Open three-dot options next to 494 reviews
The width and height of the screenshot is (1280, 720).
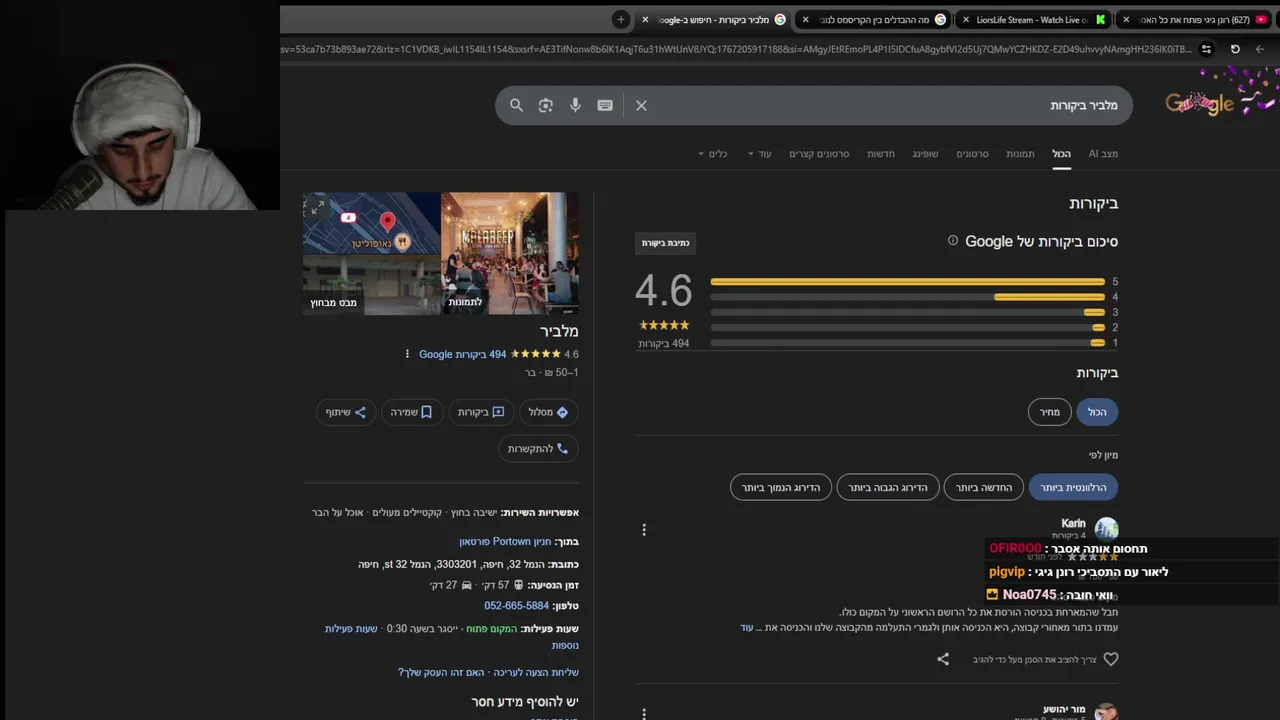(x=407, y=354)
